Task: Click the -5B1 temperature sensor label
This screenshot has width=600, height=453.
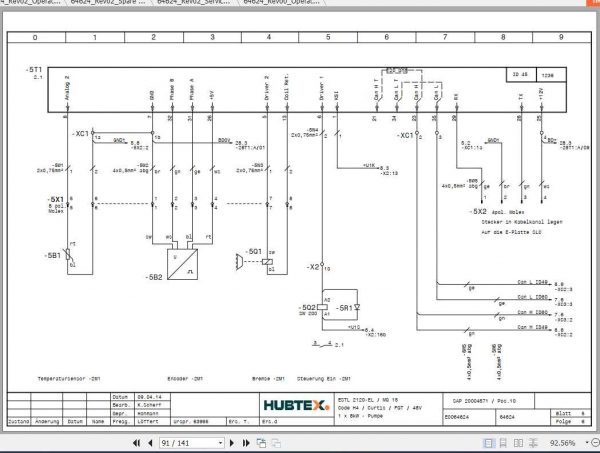Action: 52,255
